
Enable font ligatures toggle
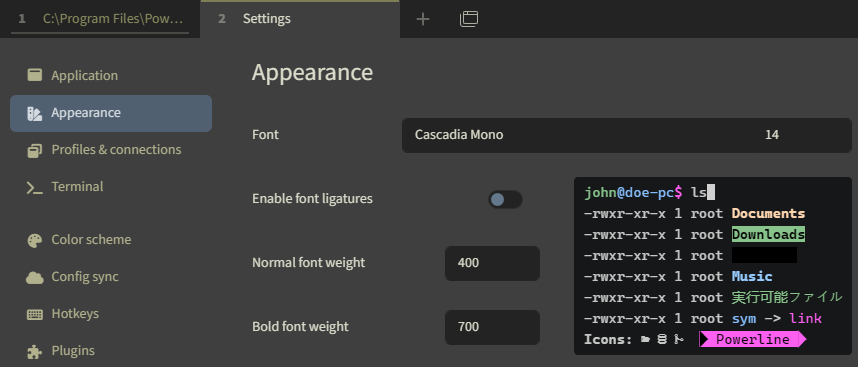click(x=505, y=200)
